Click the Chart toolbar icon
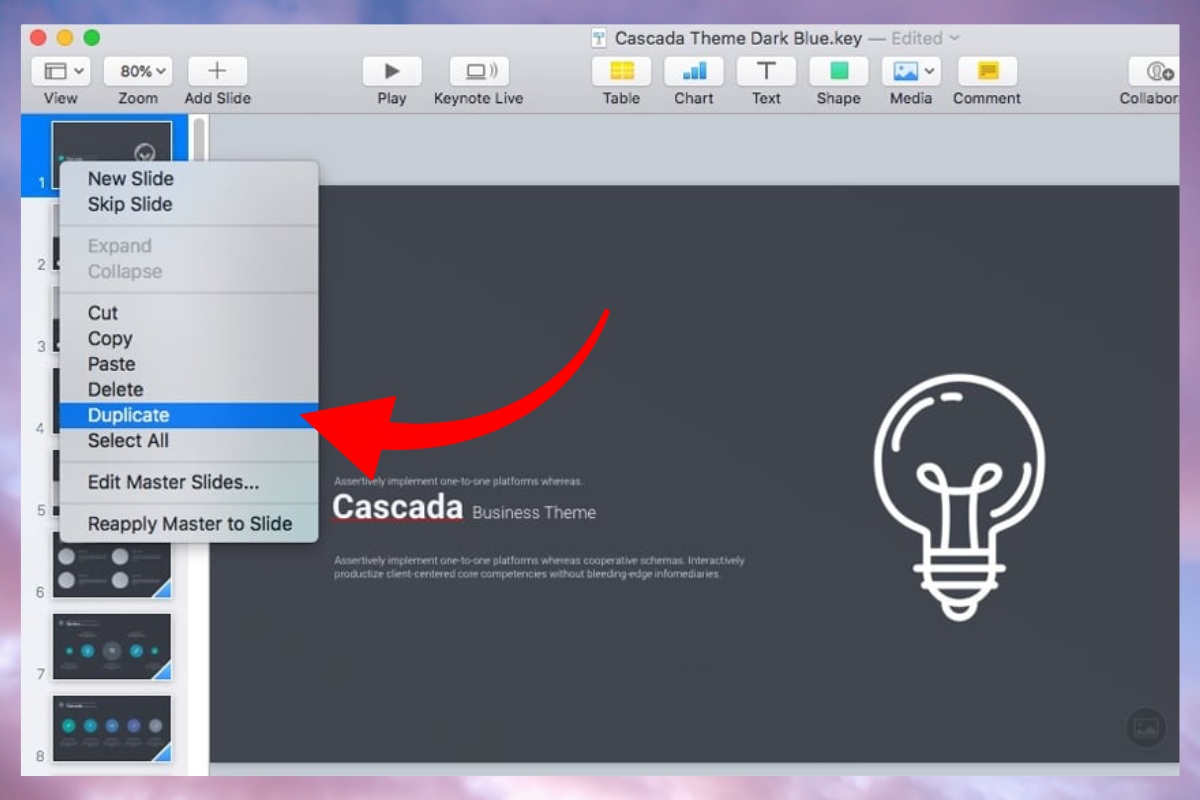The height and width of the screenshot is (800, 1200). point(694,71)
